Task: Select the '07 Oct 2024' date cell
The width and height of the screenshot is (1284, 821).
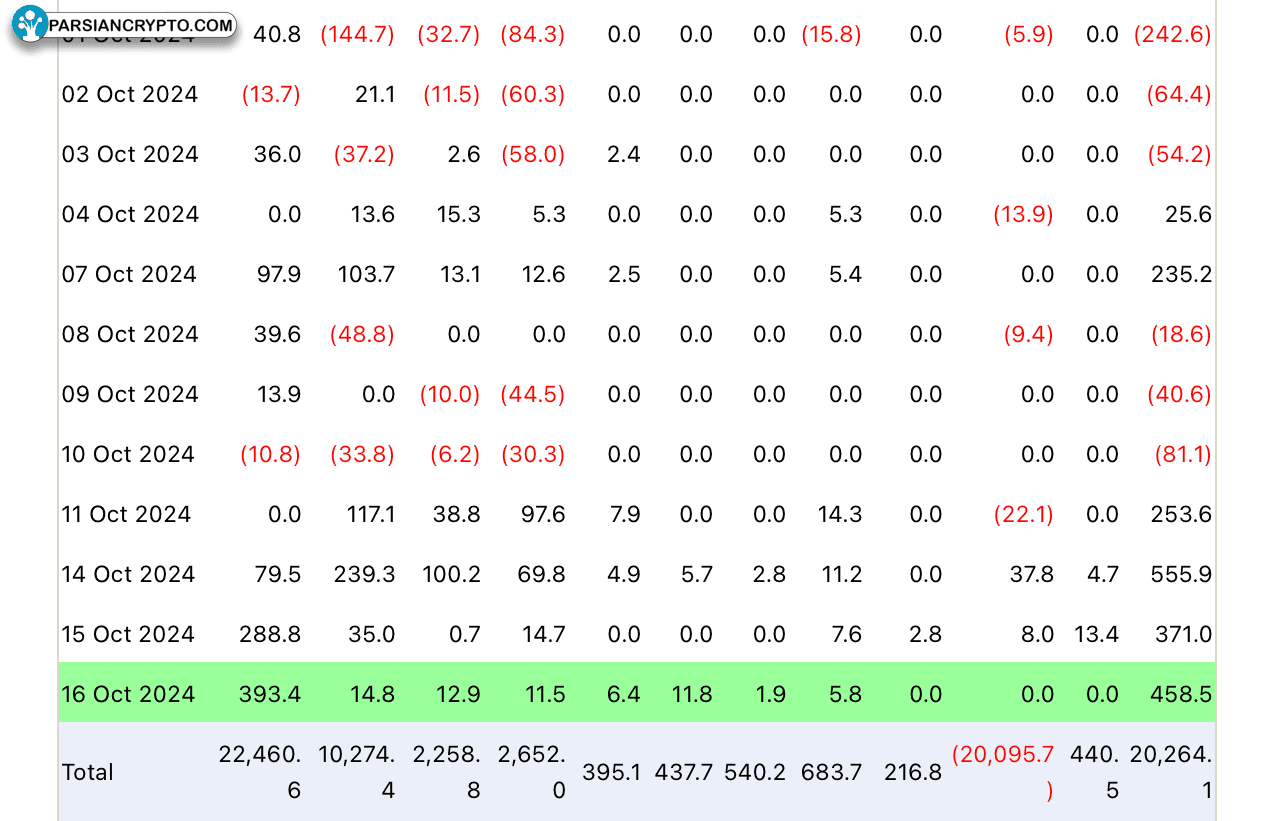Action: coord(130,274)
